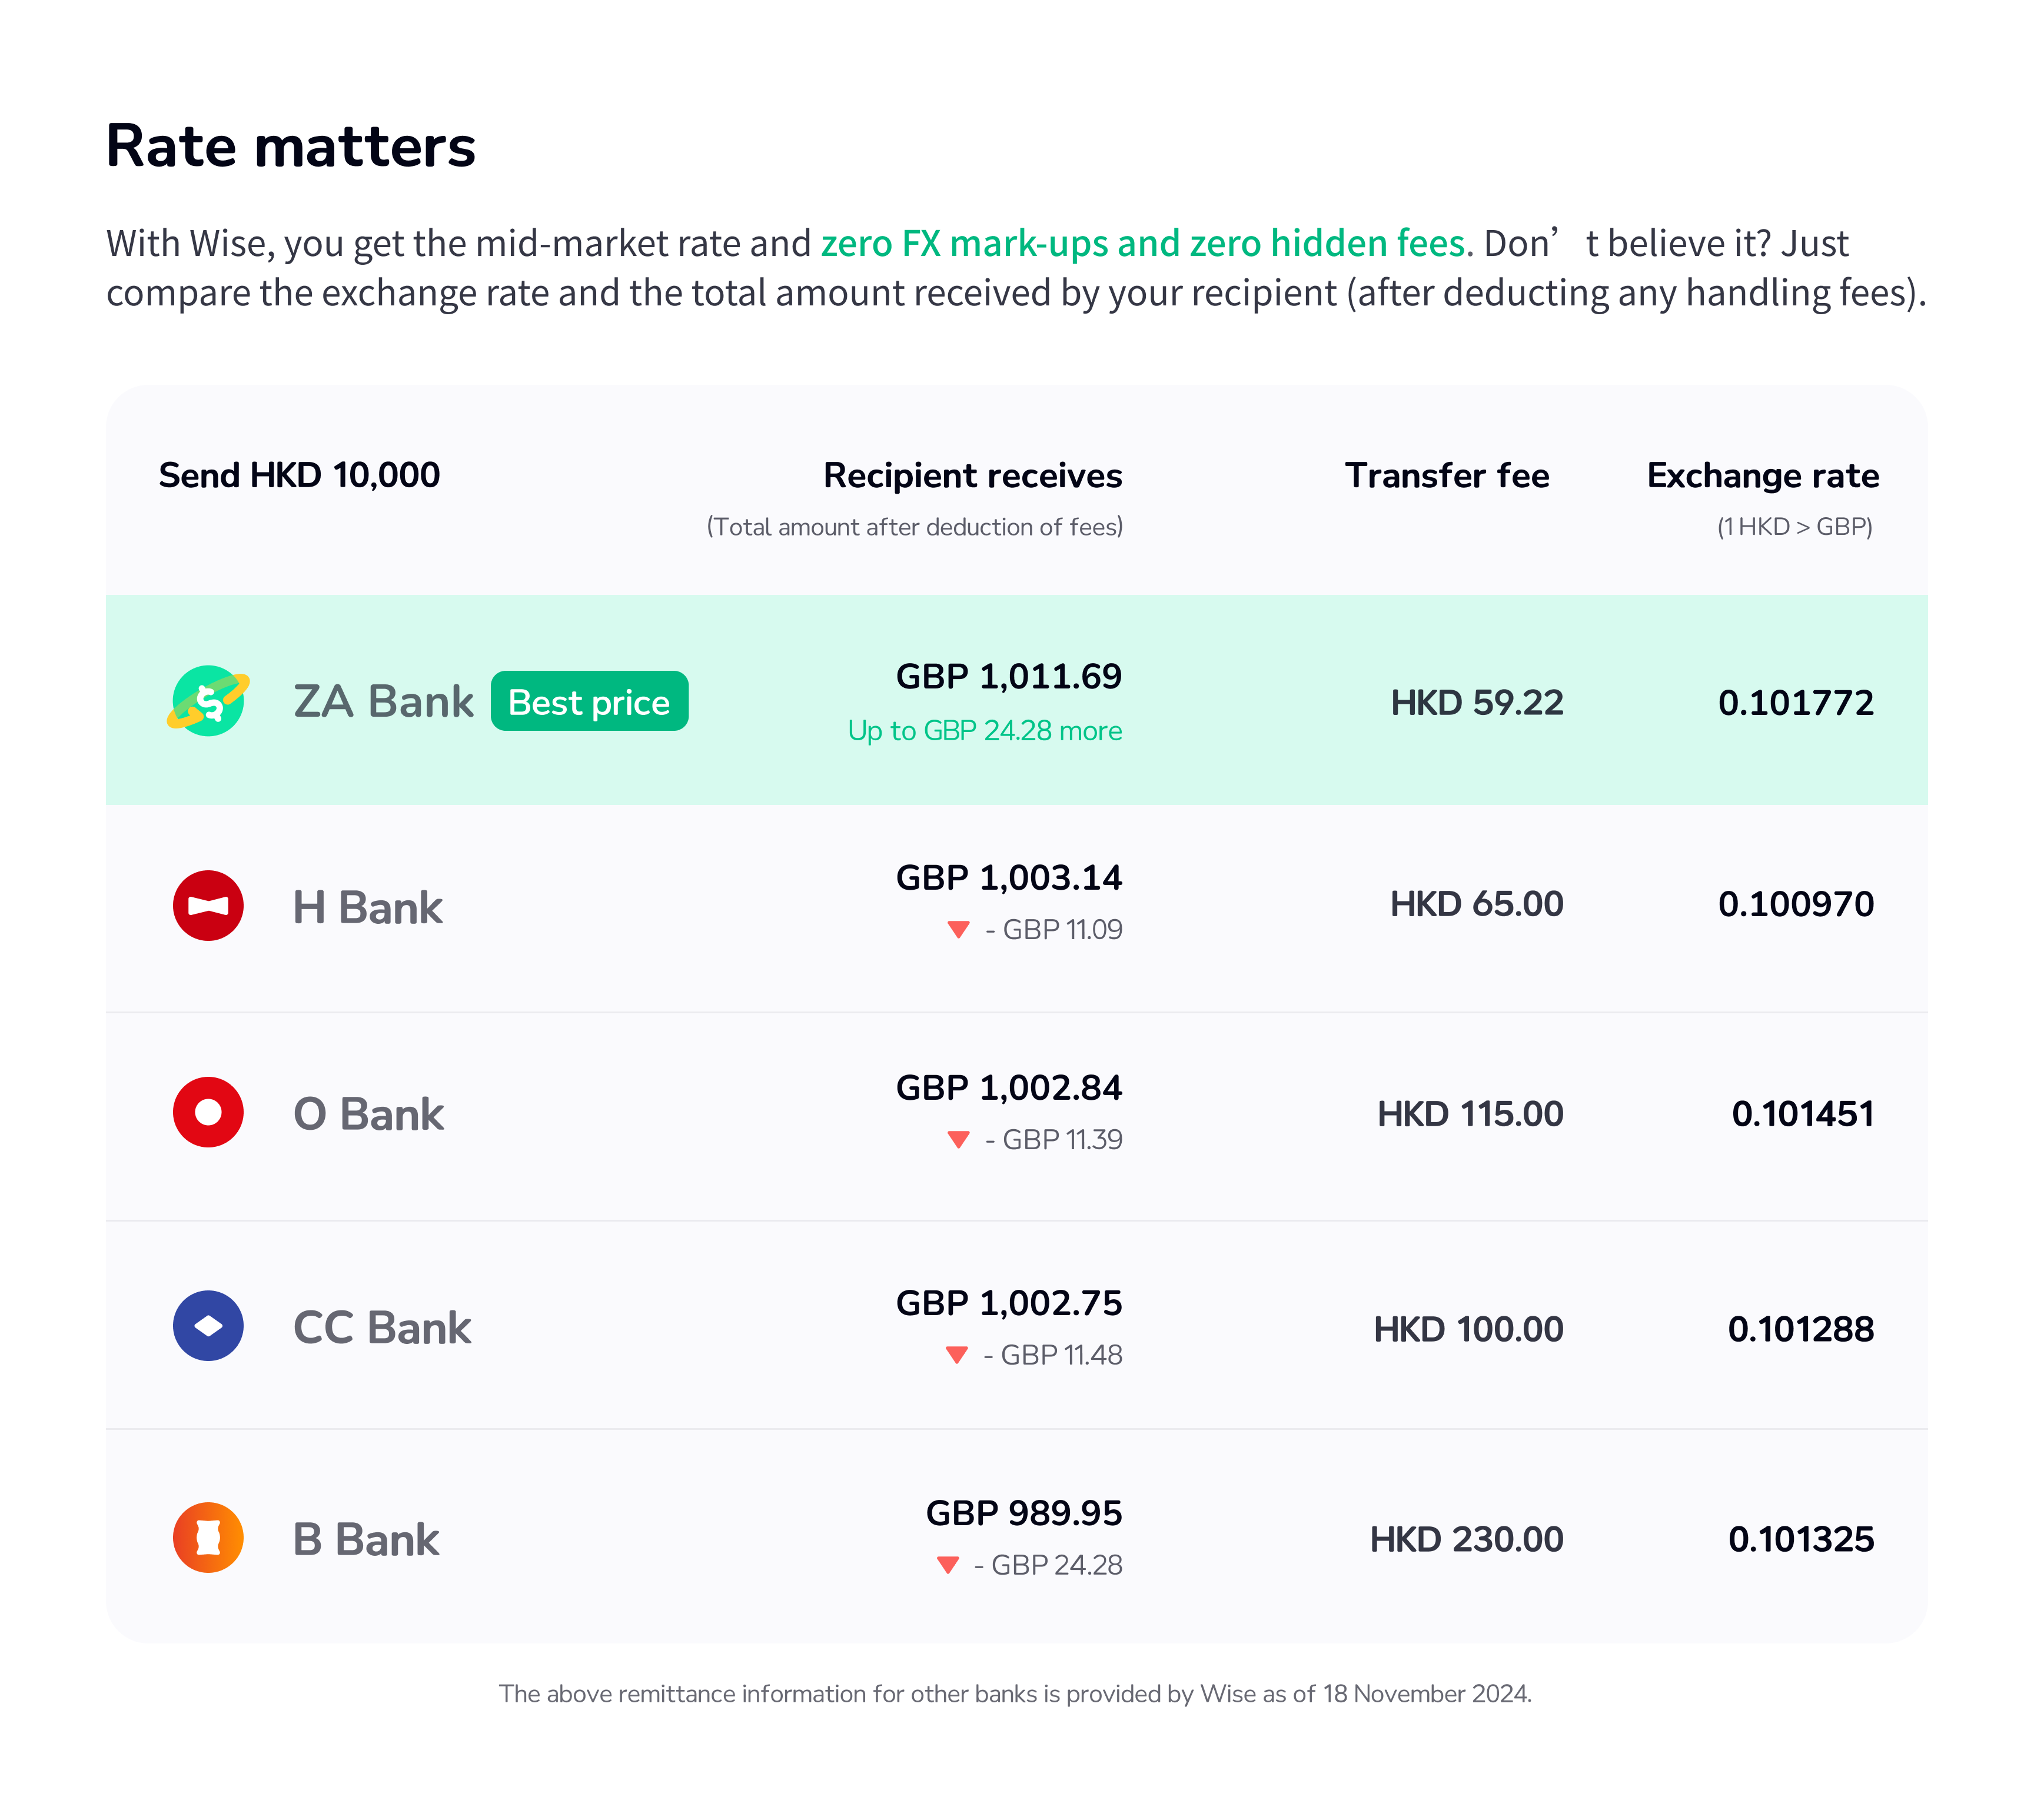Screen dimensions: 2034x1820
Task: Select GBP 1,003.14 amount for H Bank
Action: pyautogui.click(x=1009, y=878)
